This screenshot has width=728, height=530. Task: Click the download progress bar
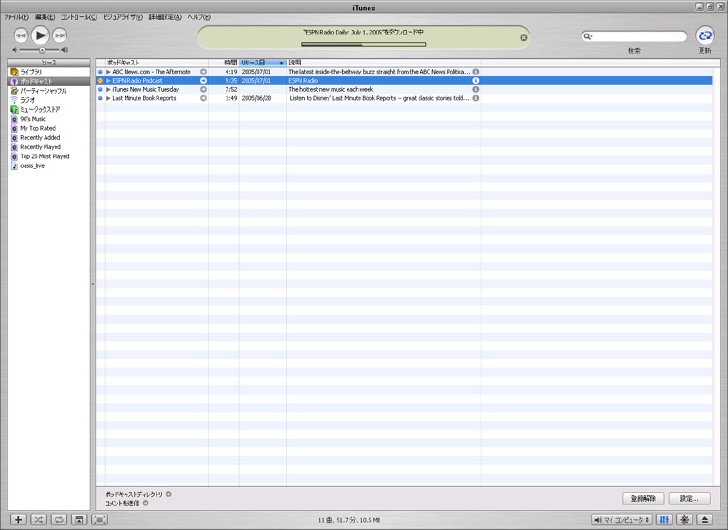click(363, 45)
